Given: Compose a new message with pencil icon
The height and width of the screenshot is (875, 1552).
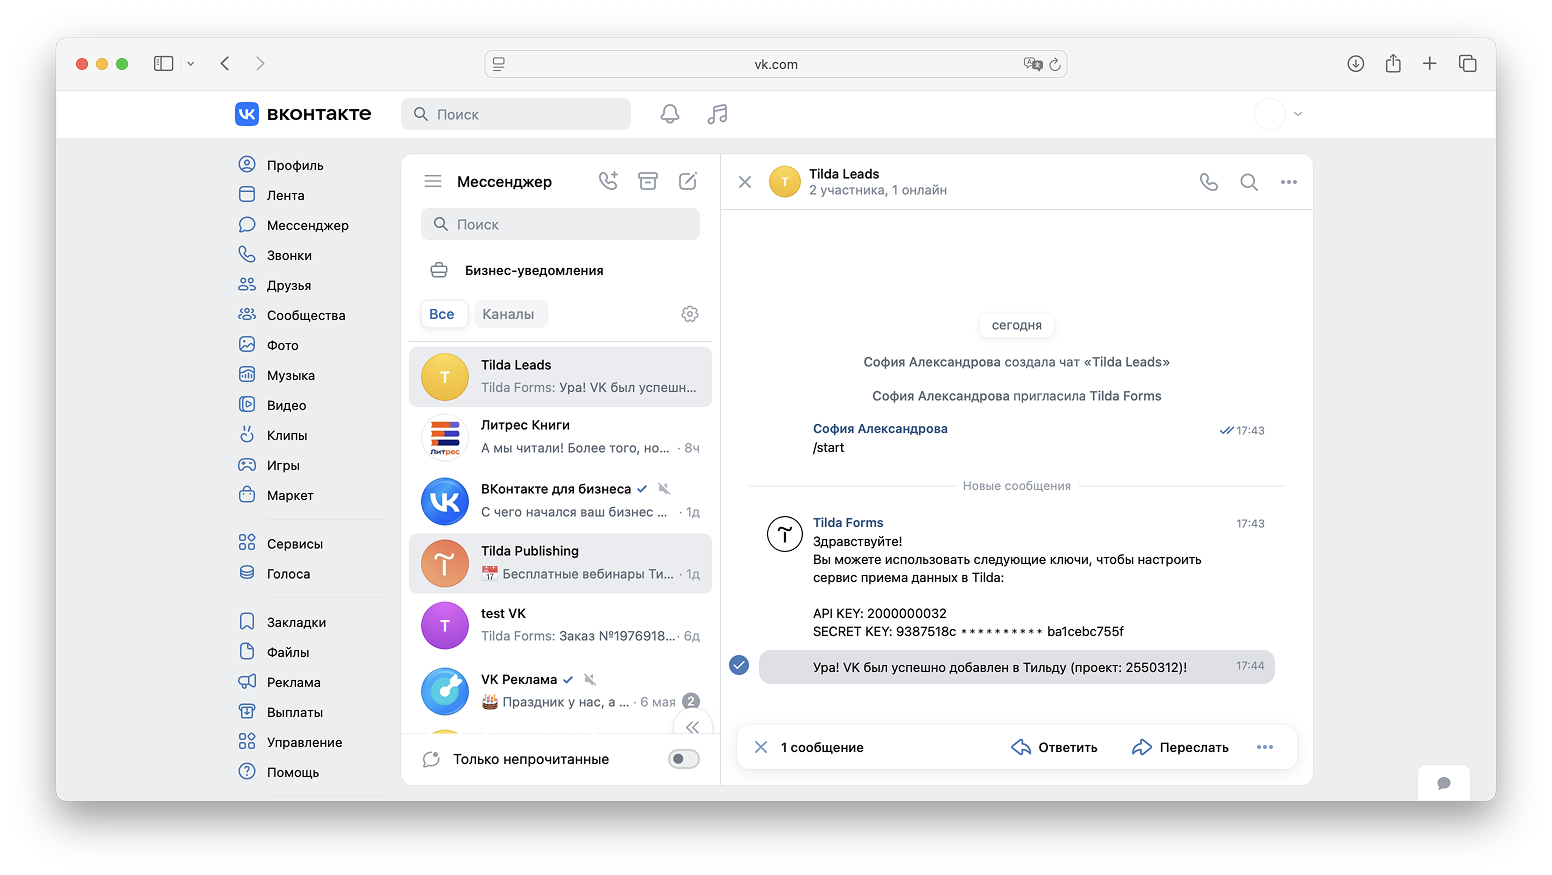Looking at the screenshot, I should [688, 181].
